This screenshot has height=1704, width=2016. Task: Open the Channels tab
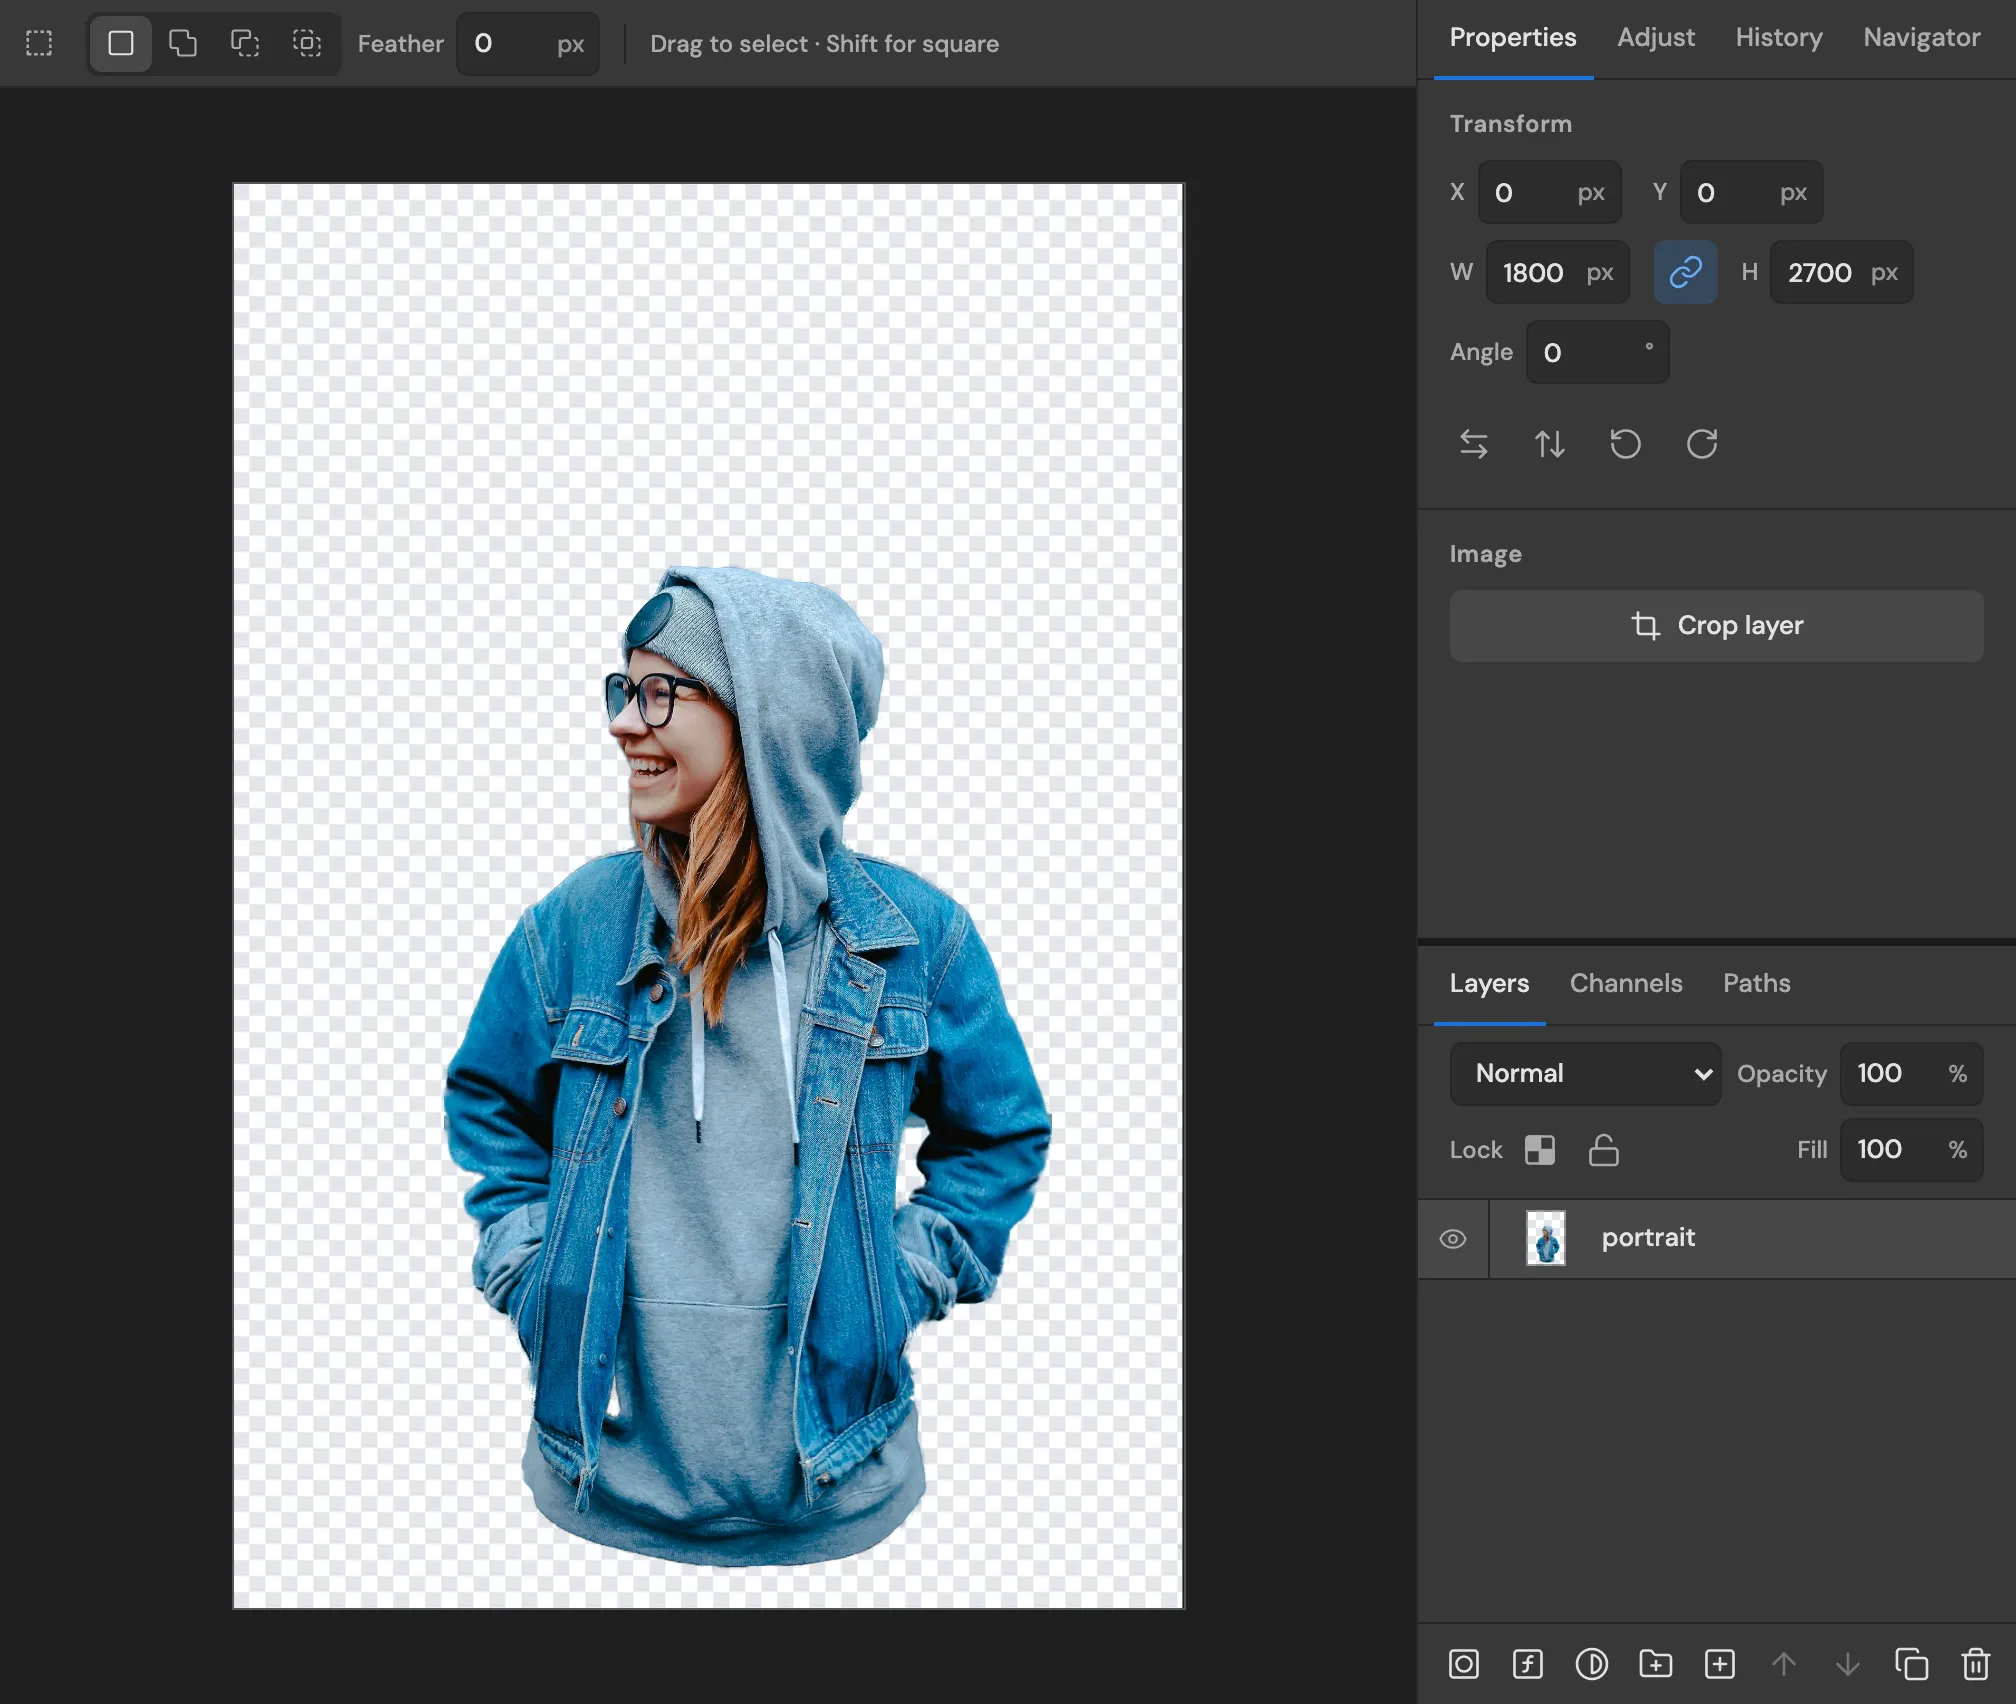point(1625,984)
